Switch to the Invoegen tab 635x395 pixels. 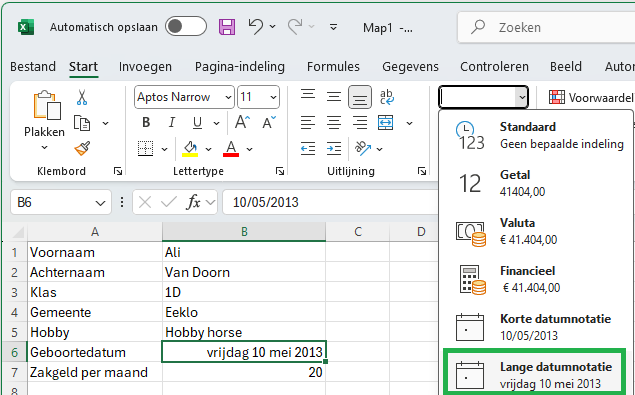[145, 66]
